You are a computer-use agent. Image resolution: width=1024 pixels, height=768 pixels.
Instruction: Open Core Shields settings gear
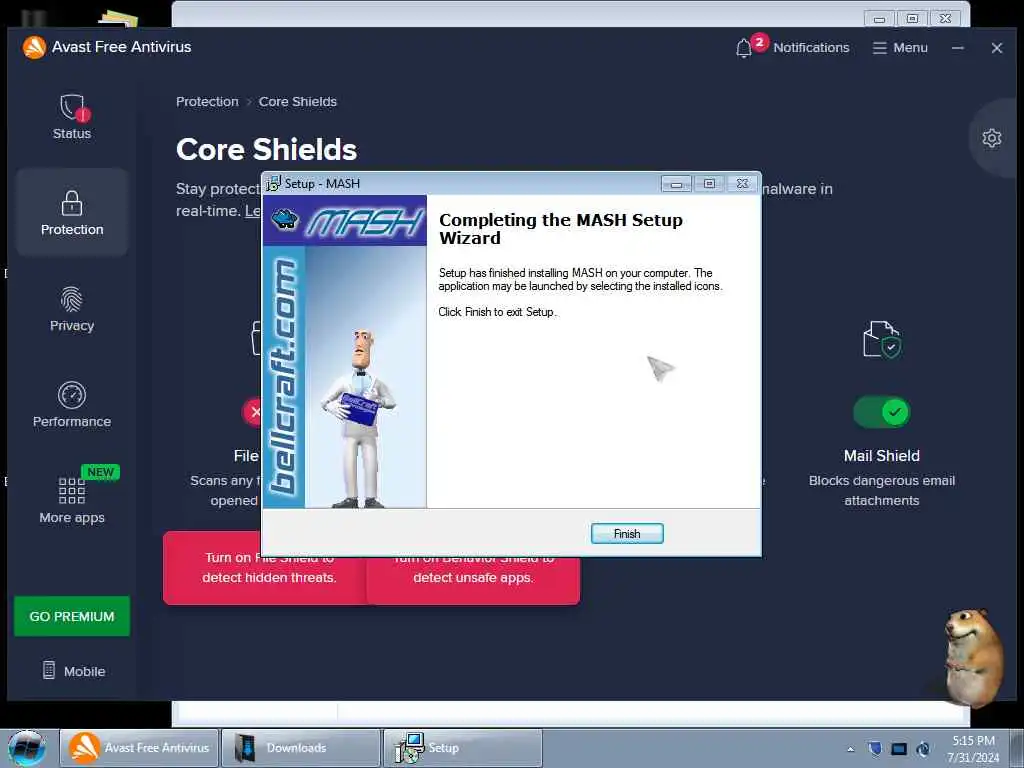pos(991,138)
